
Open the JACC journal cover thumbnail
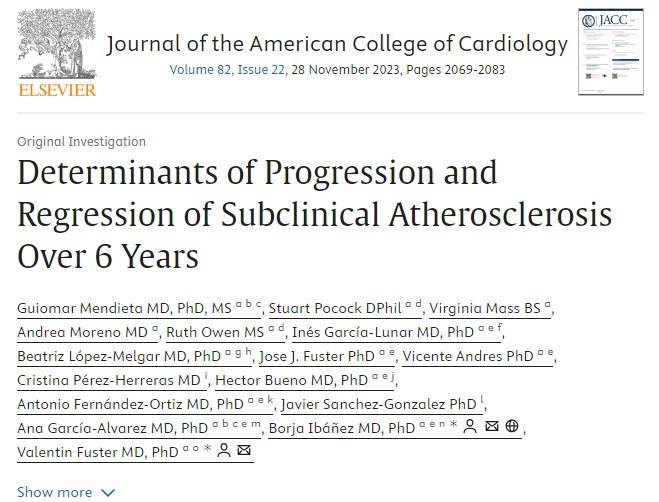tap(609, 51)
